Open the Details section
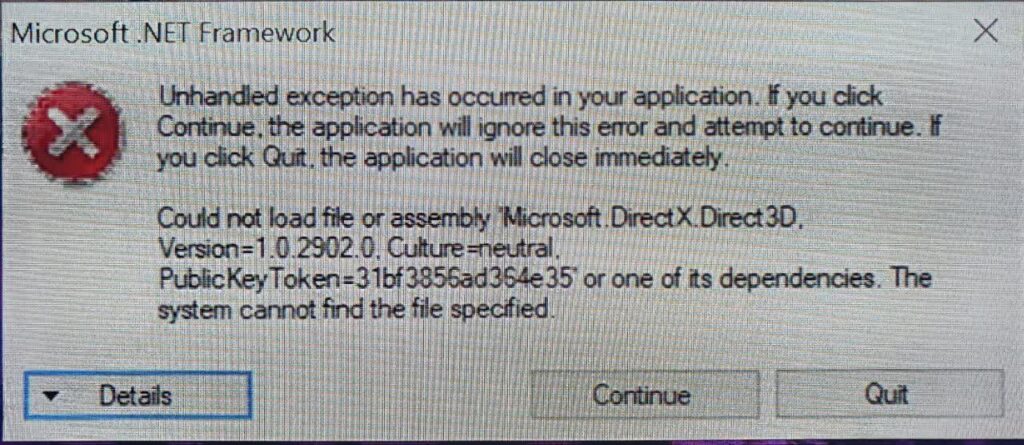 click(137, 395)
